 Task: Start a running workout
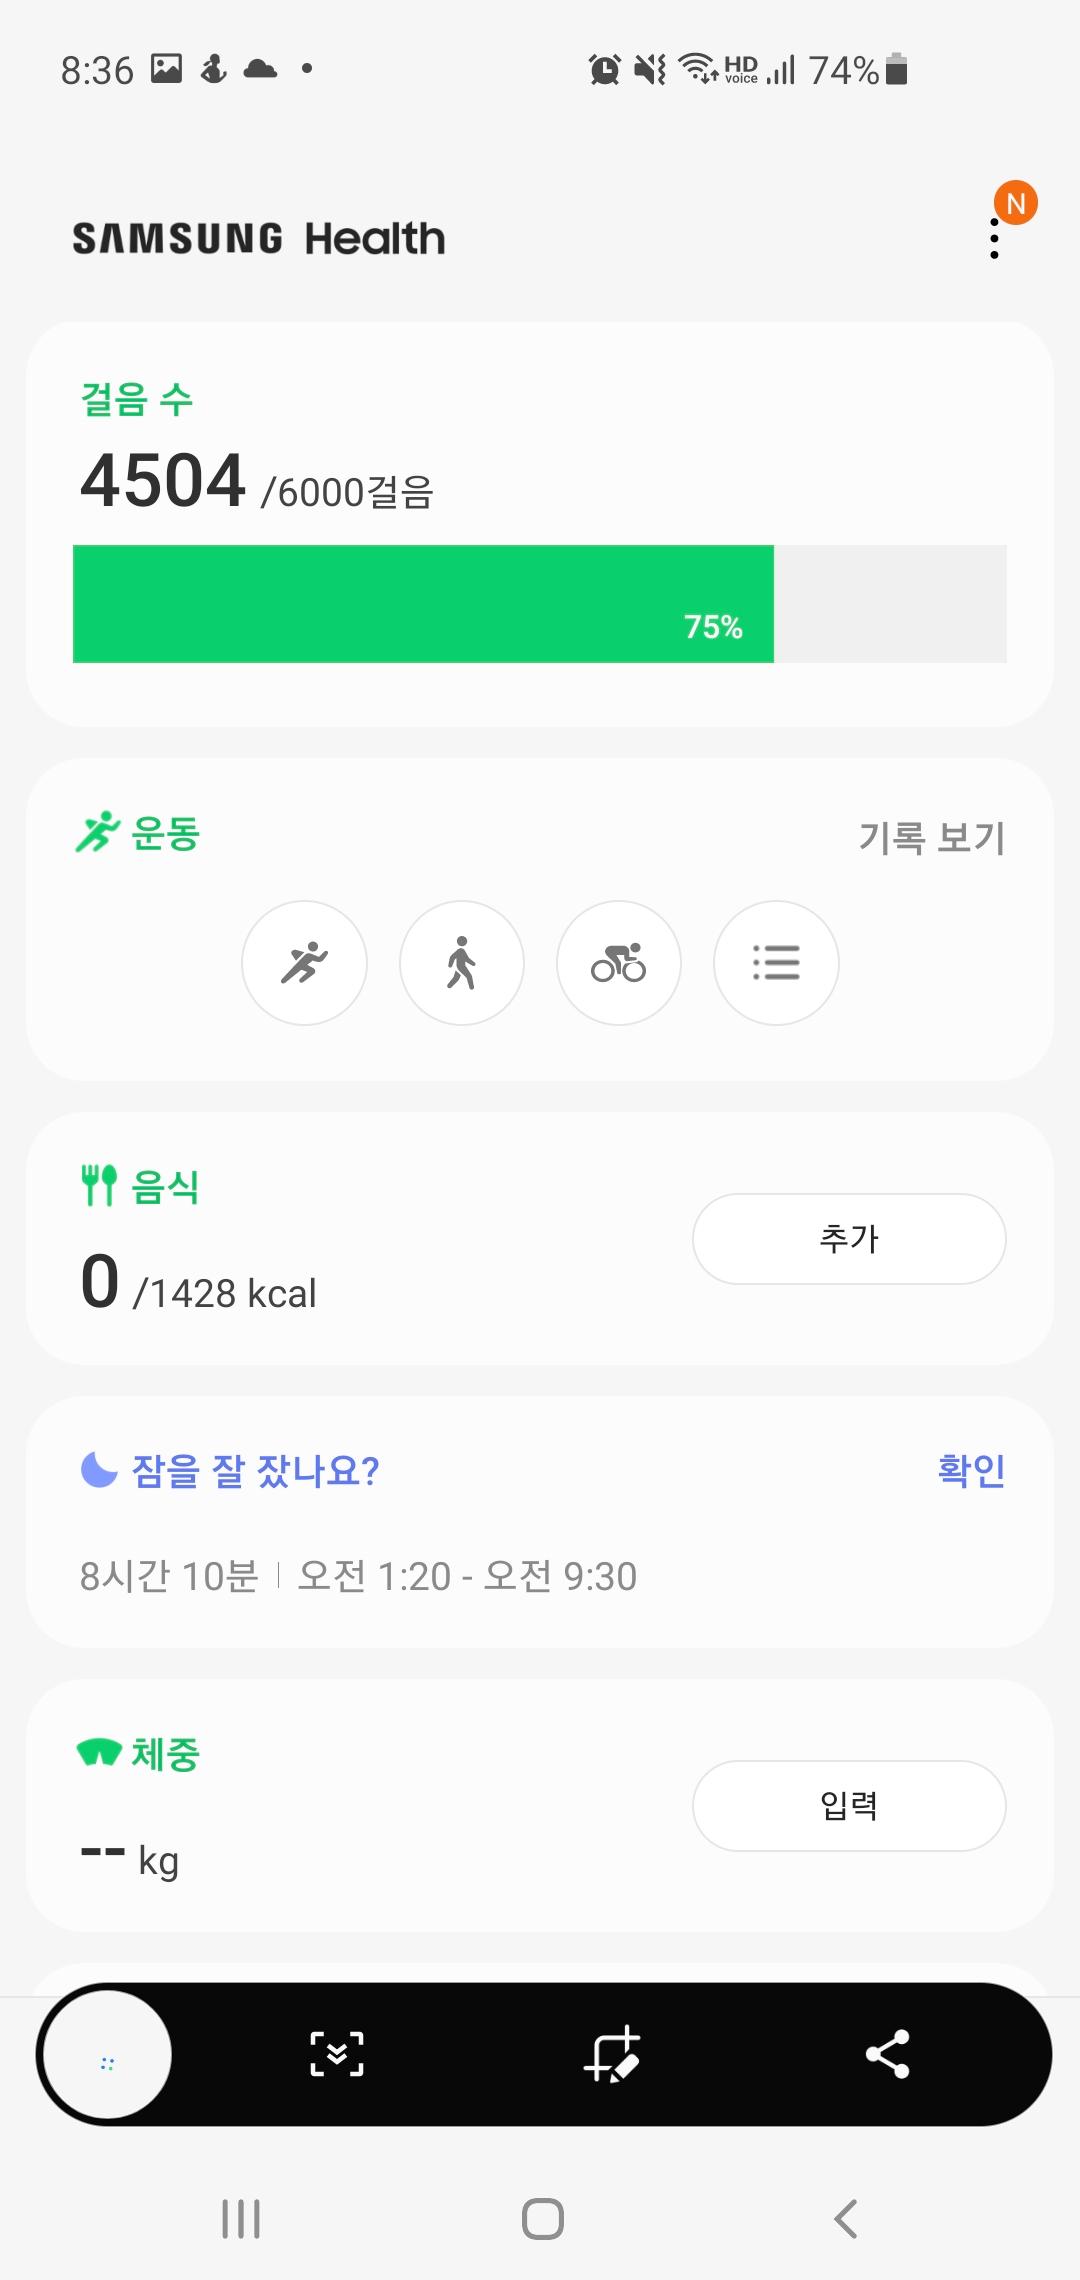click(x=304, y=963)
